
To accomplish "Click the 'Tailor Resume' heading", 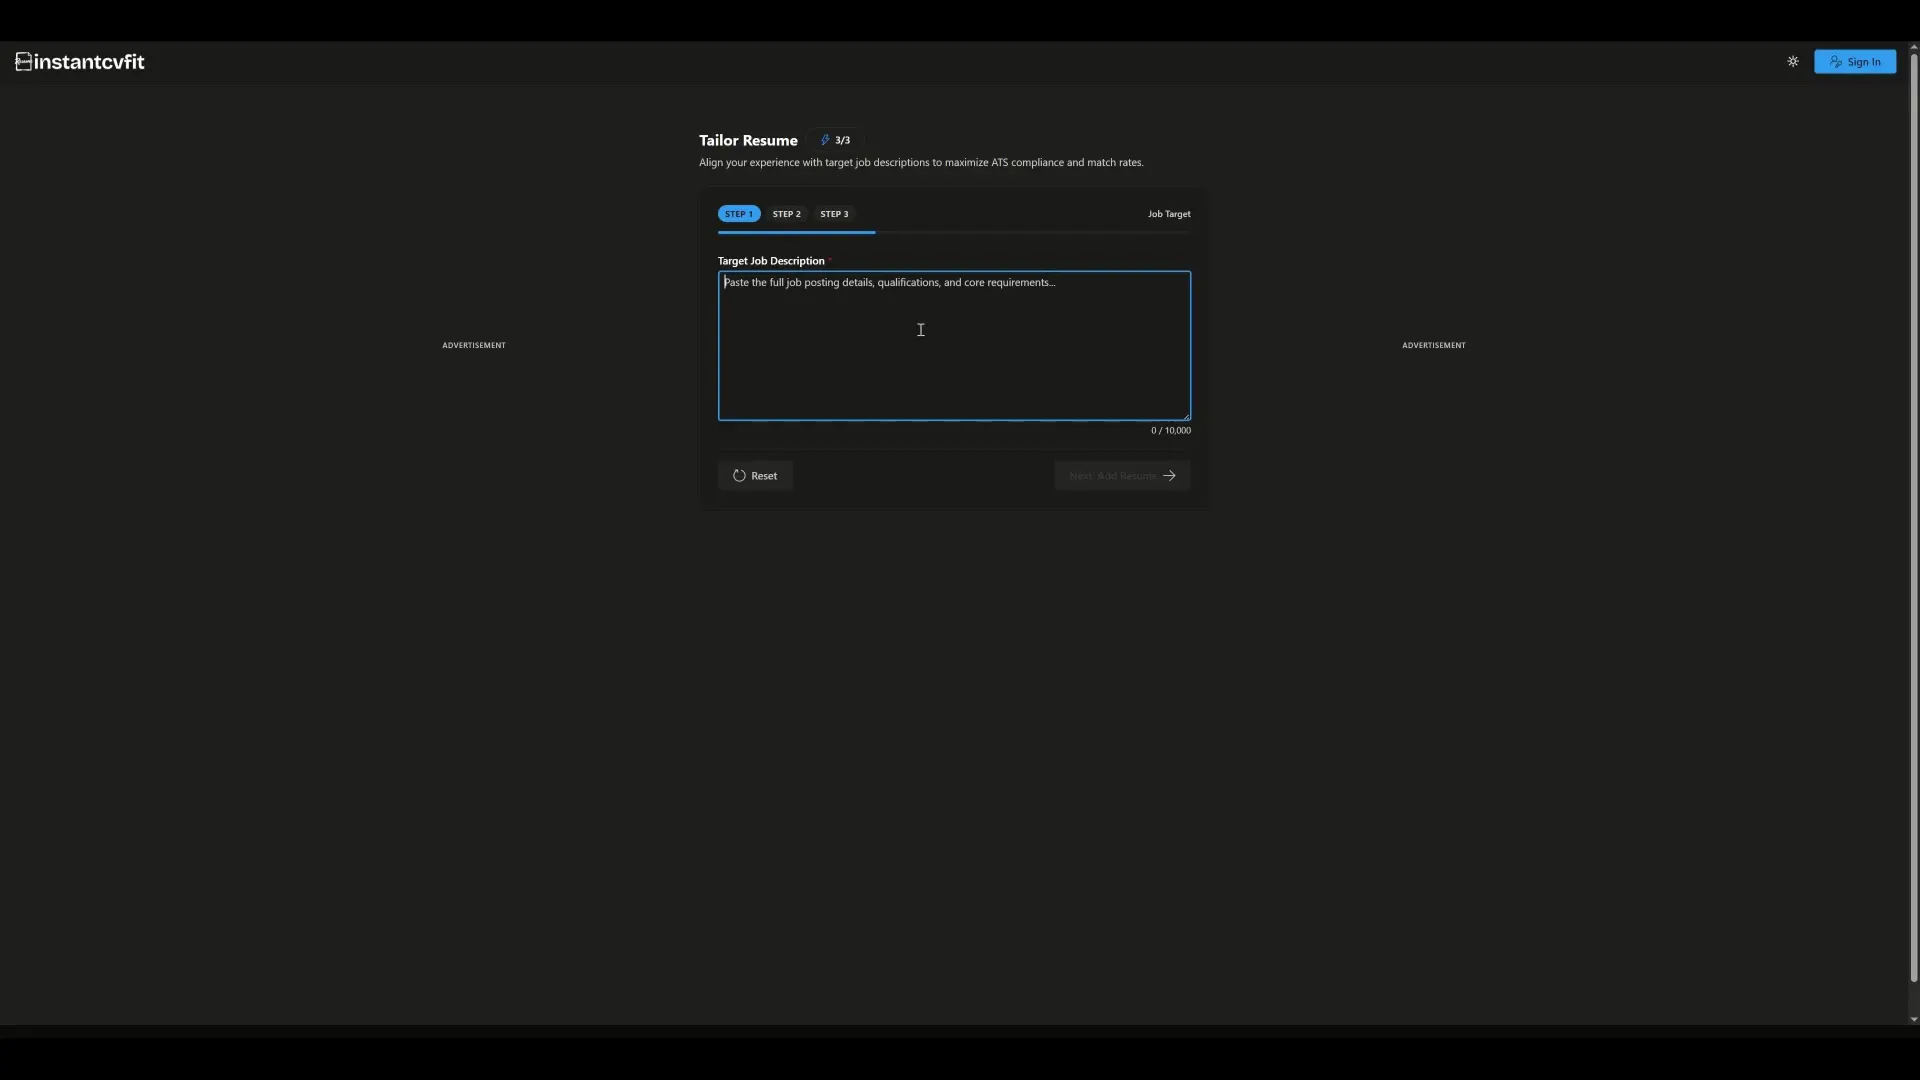I will coord(748,141).
